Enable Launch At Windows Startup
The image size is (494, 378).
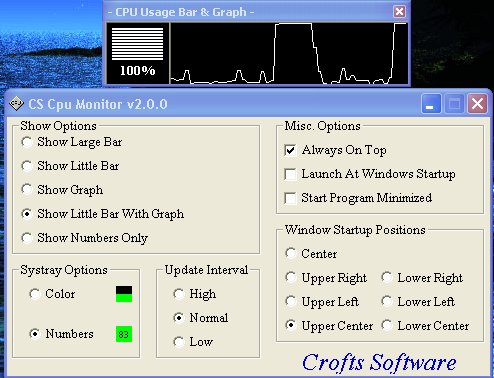click(290, 174)
